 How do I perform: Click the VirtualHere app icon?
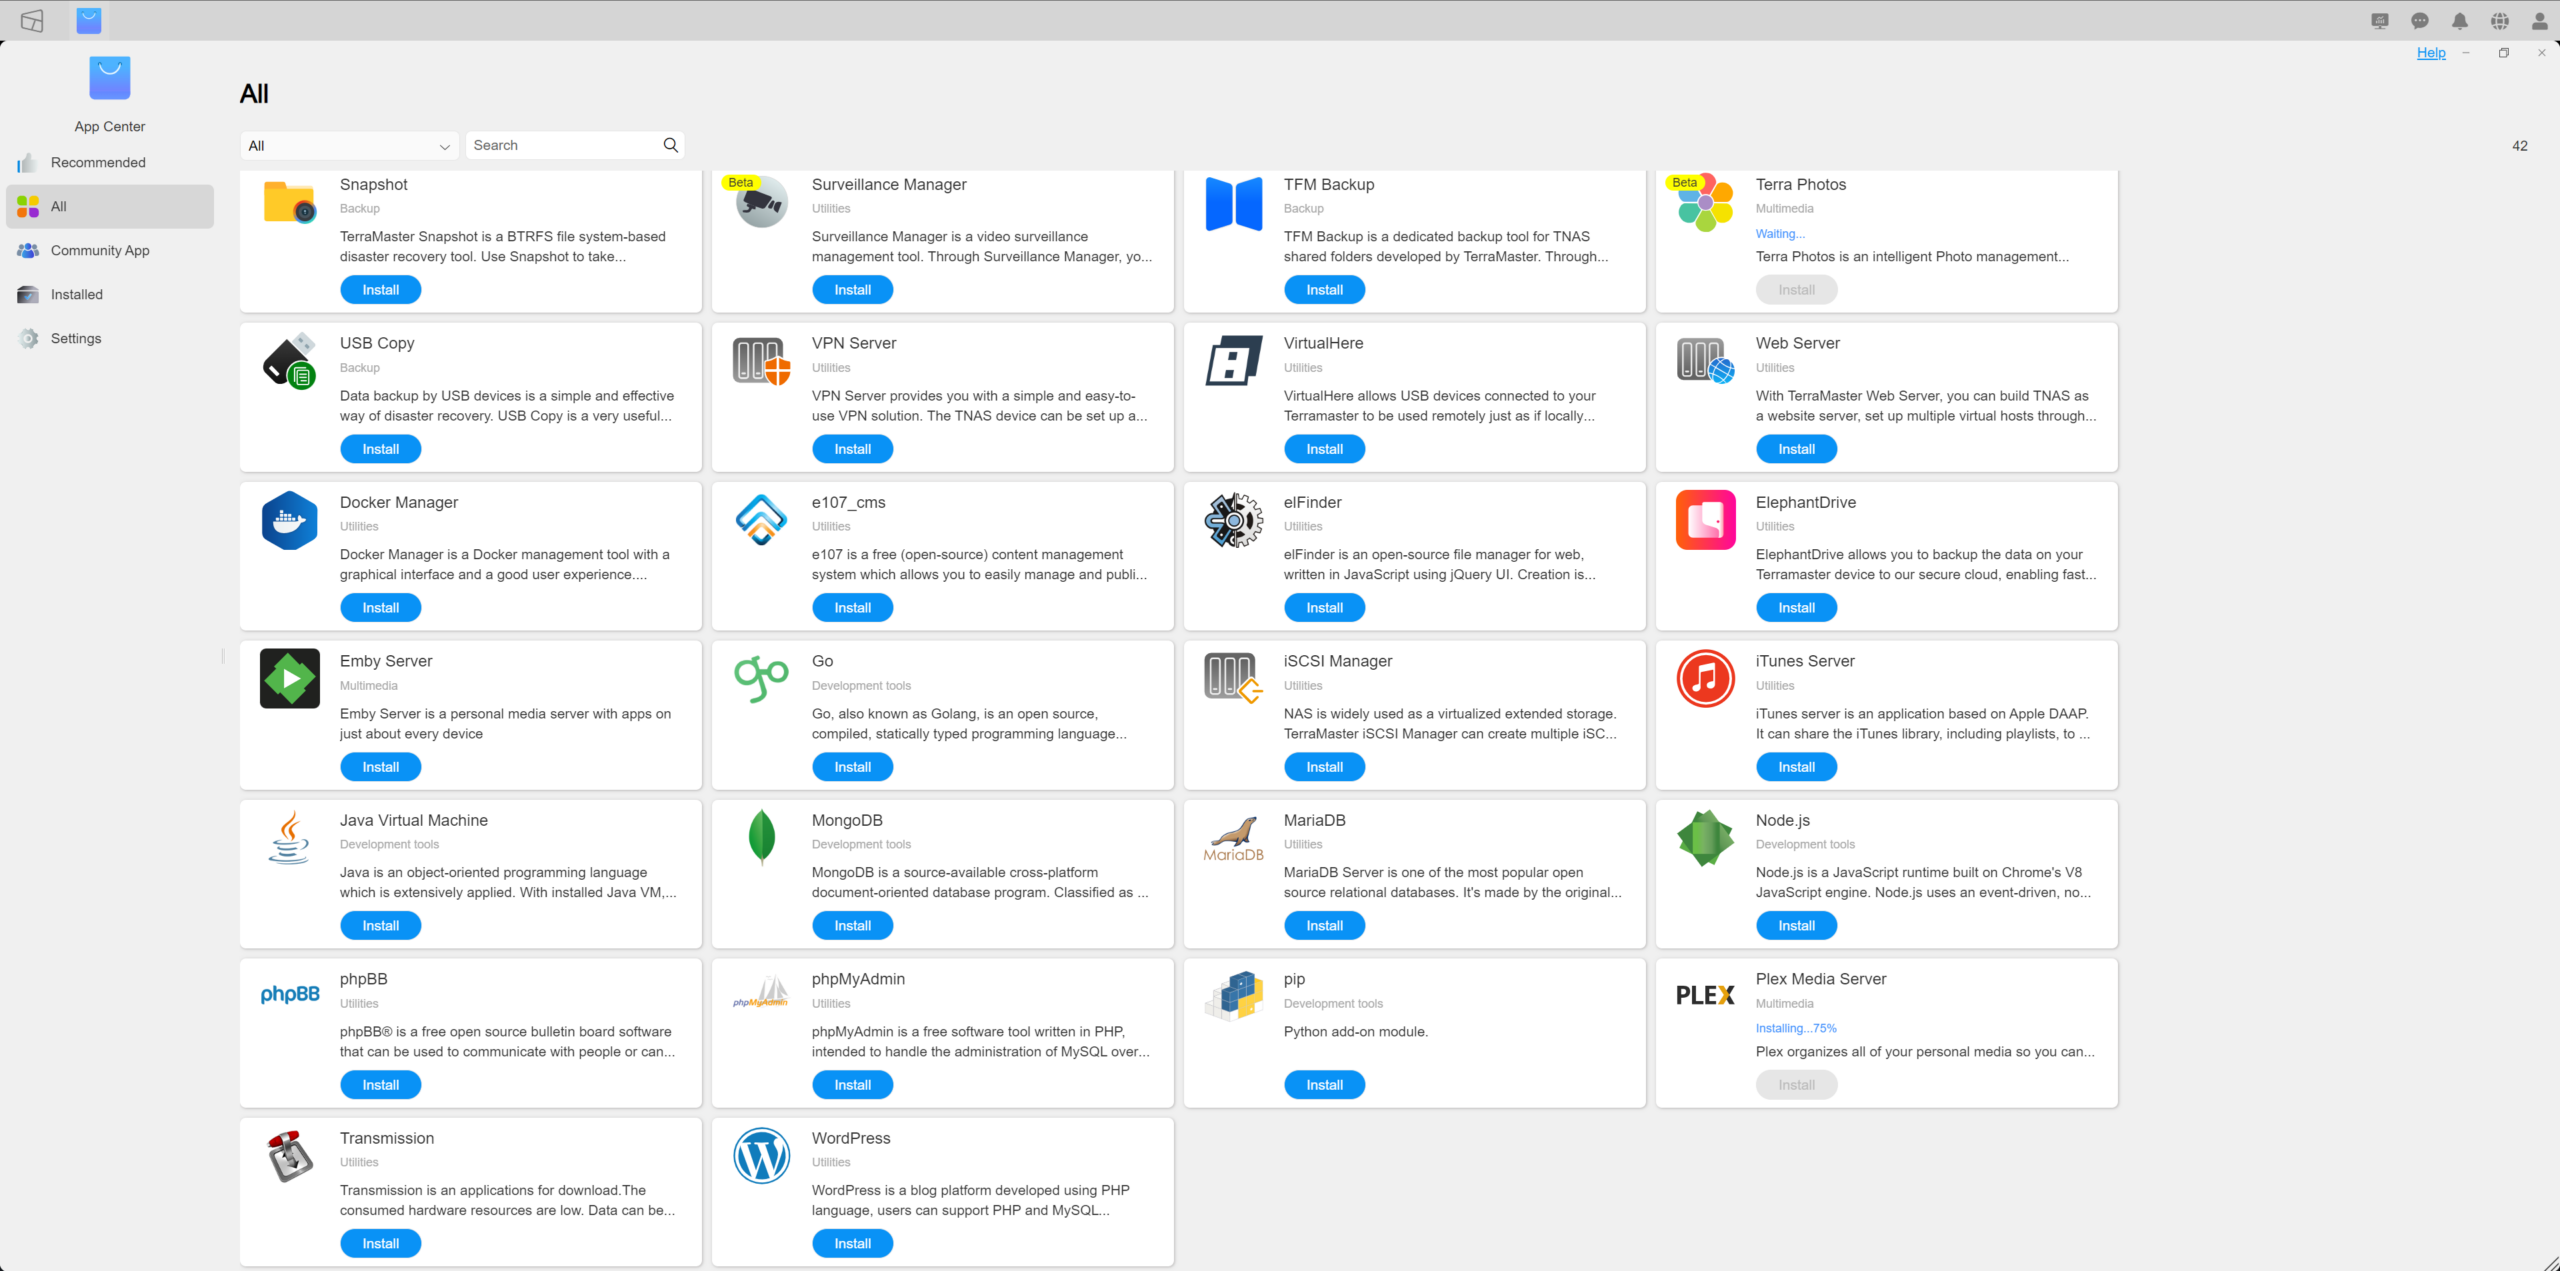pyautogui.click(x=1233, y=361)
